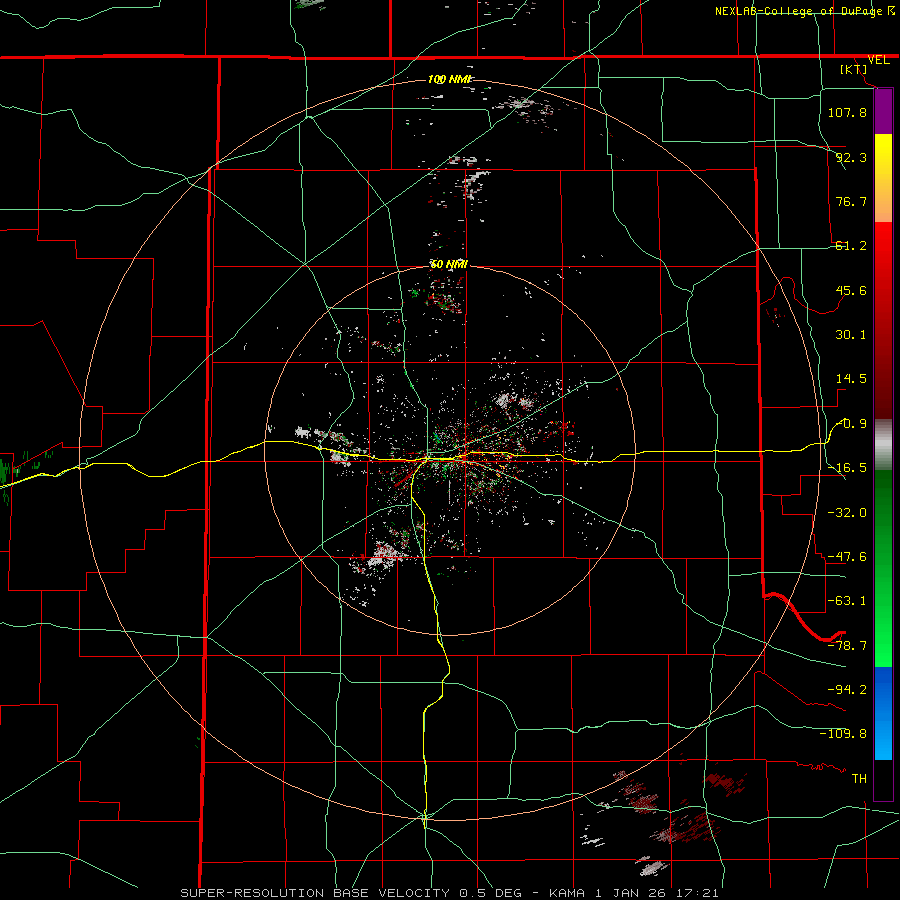This screenshot has width=900, height=900.
Task: Click the VEL legend title
Action: coord(878,60)
